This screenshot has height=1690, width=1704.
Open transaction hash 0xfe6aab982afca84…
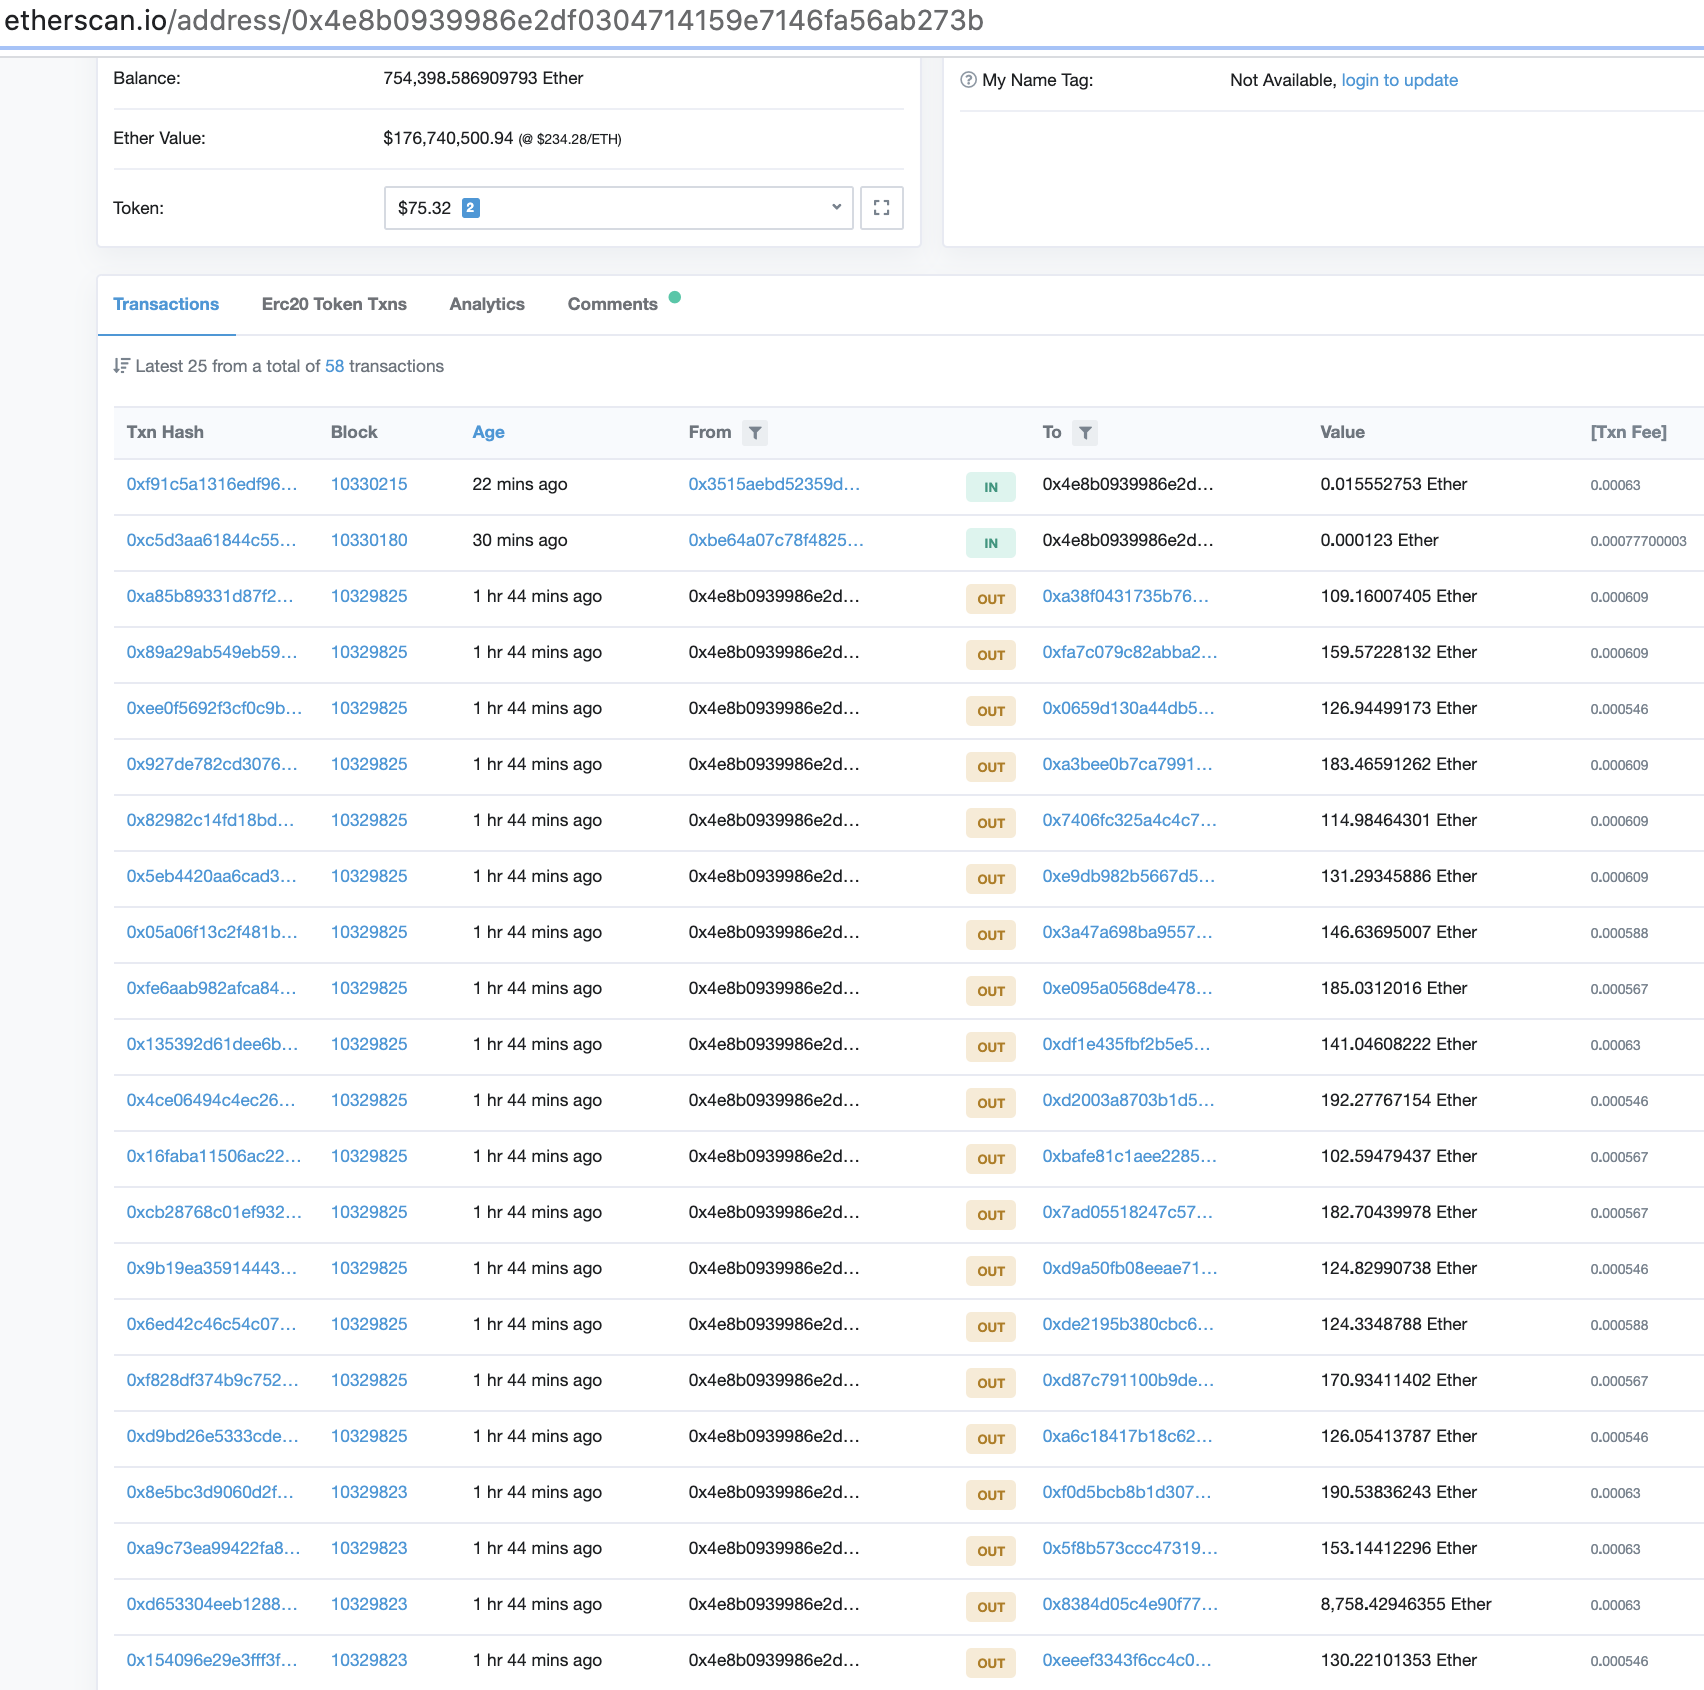point(211,988)
